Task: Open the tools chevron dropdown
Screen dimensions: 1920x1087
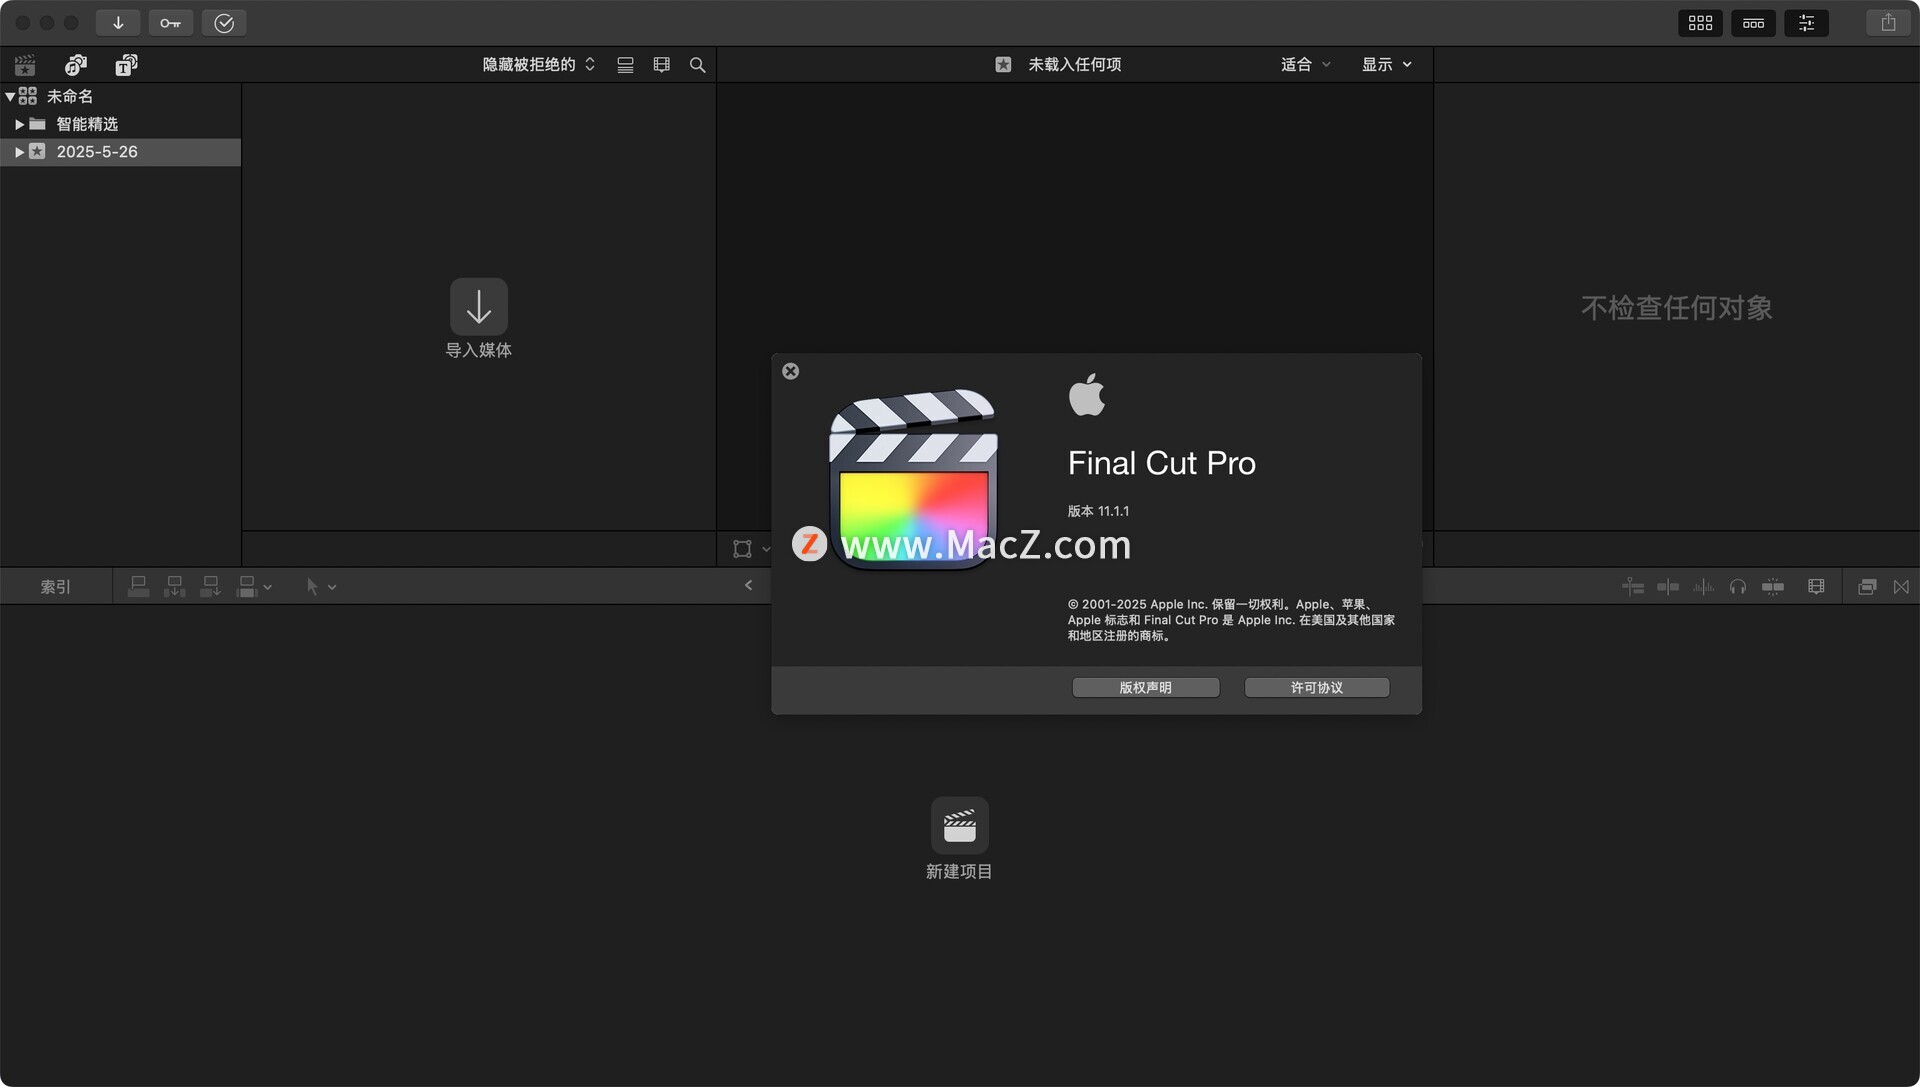Action: pyautogui.click(x=332, y=588)
